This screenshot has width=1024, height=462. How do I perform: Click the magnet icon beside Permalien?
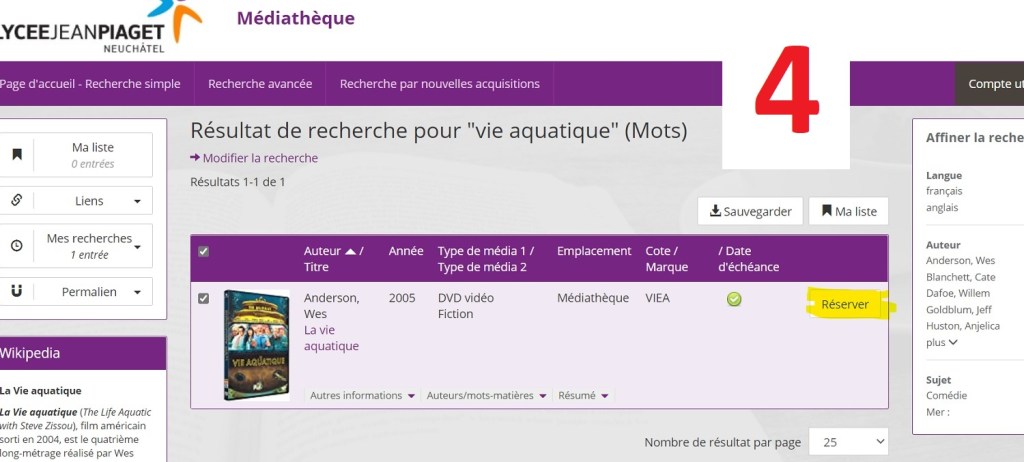tap(17, 291)
